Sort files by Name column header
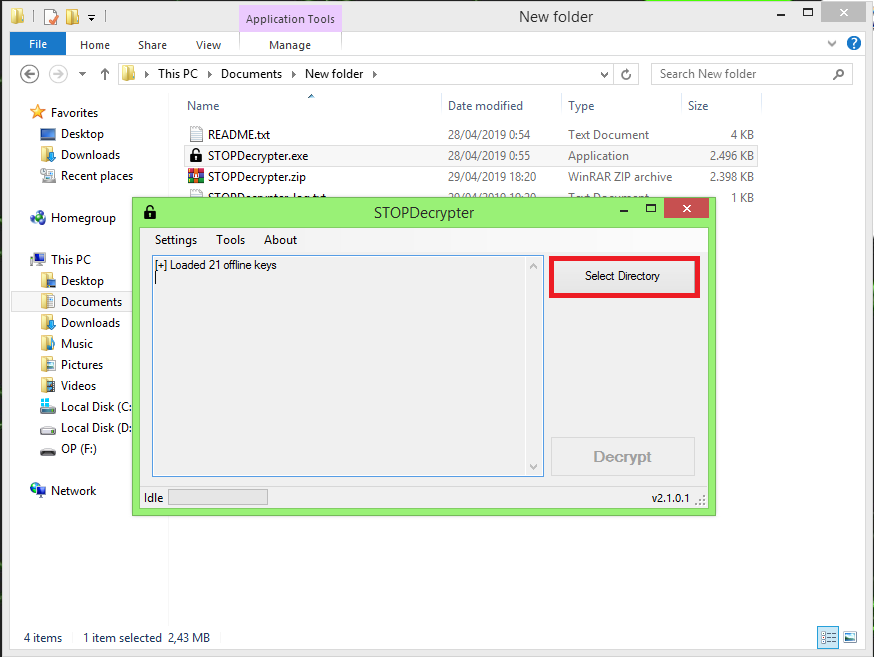This screenshot has height=657, width=874. [x=203, y=106]
